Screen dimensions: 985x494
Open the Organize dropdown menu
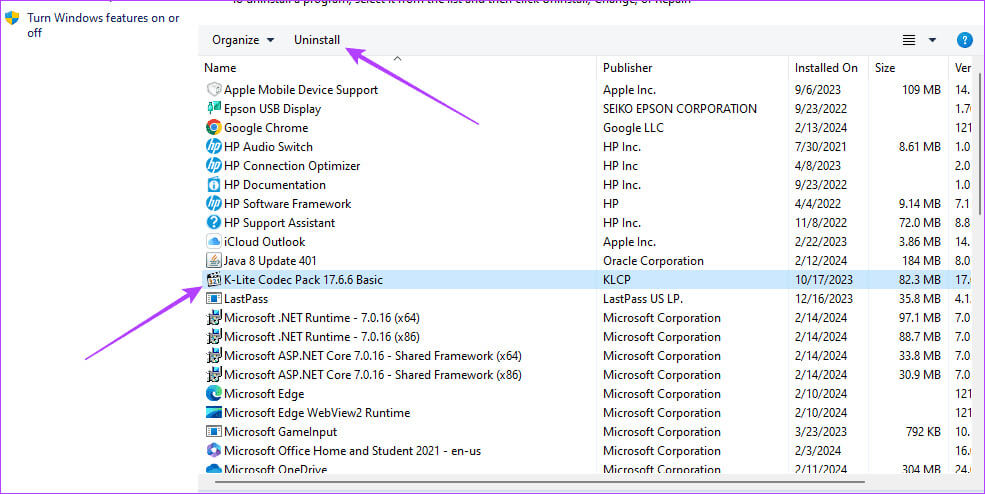pyautogui.click(x=243, y=40)
